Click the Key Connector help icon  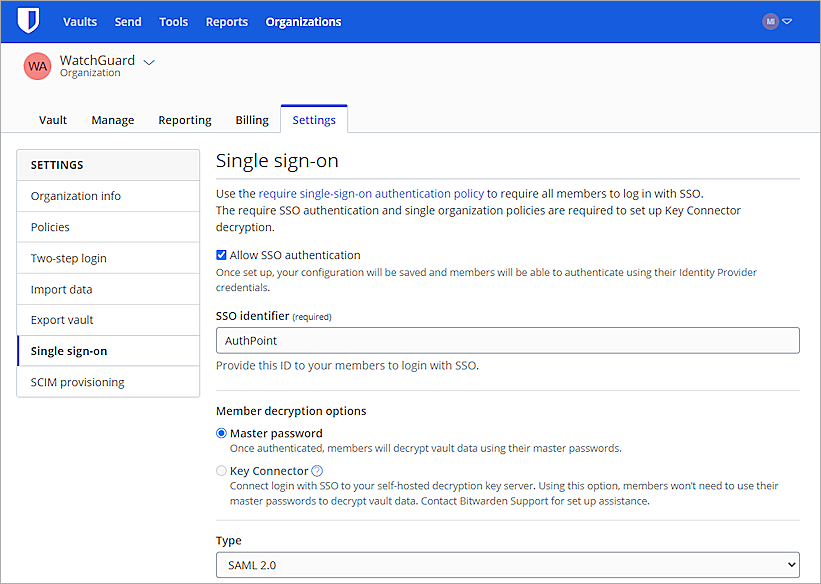click(317, 470)
